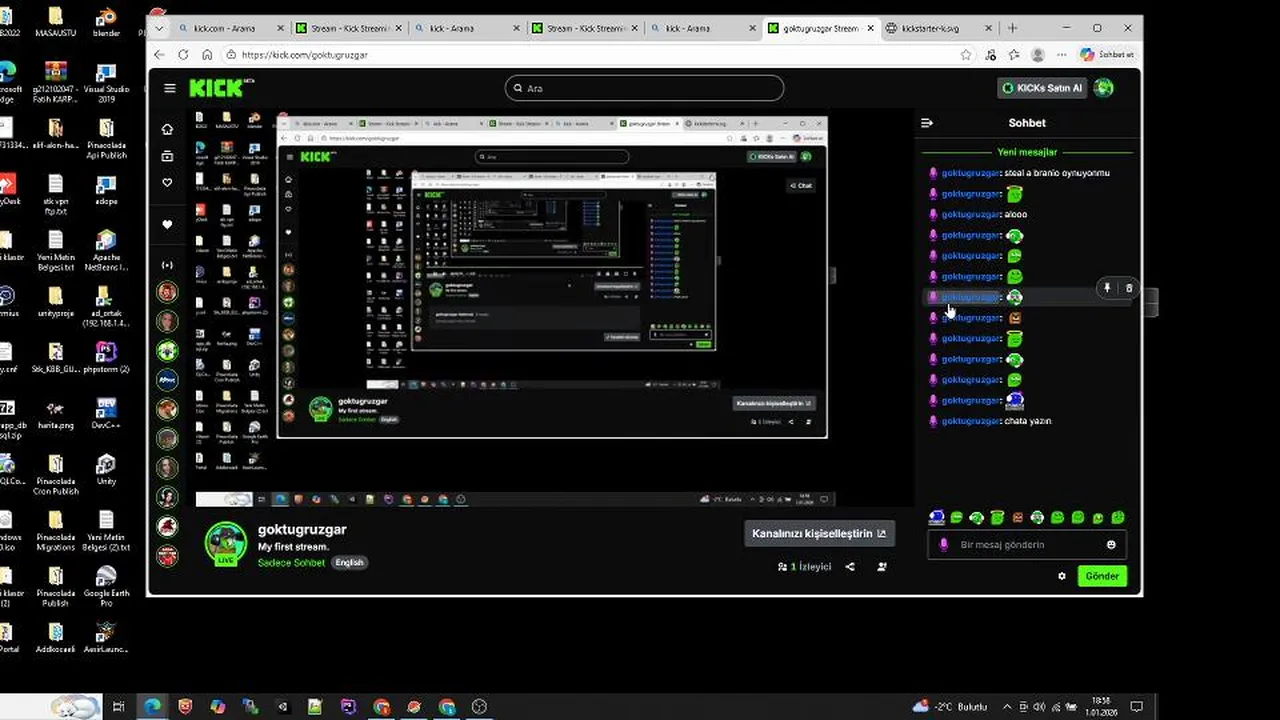Open browser settings three-dots menu
The height and width of the screenshot is (720, 1280).
click(x=1061, y=55)
